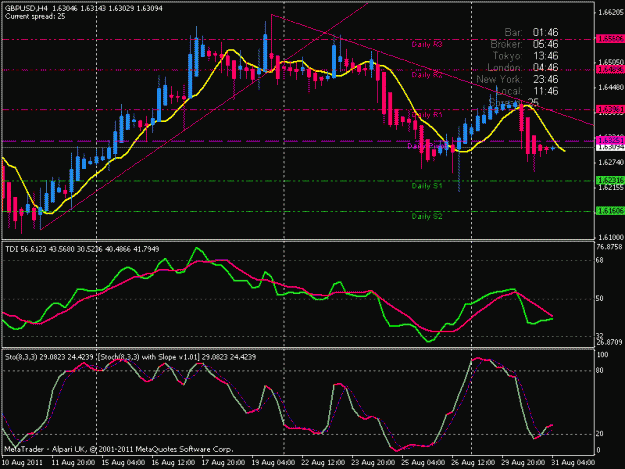The image size is (625, 469).
Task: Click the 1.62155 price scale value
Action: pos(610,187)
